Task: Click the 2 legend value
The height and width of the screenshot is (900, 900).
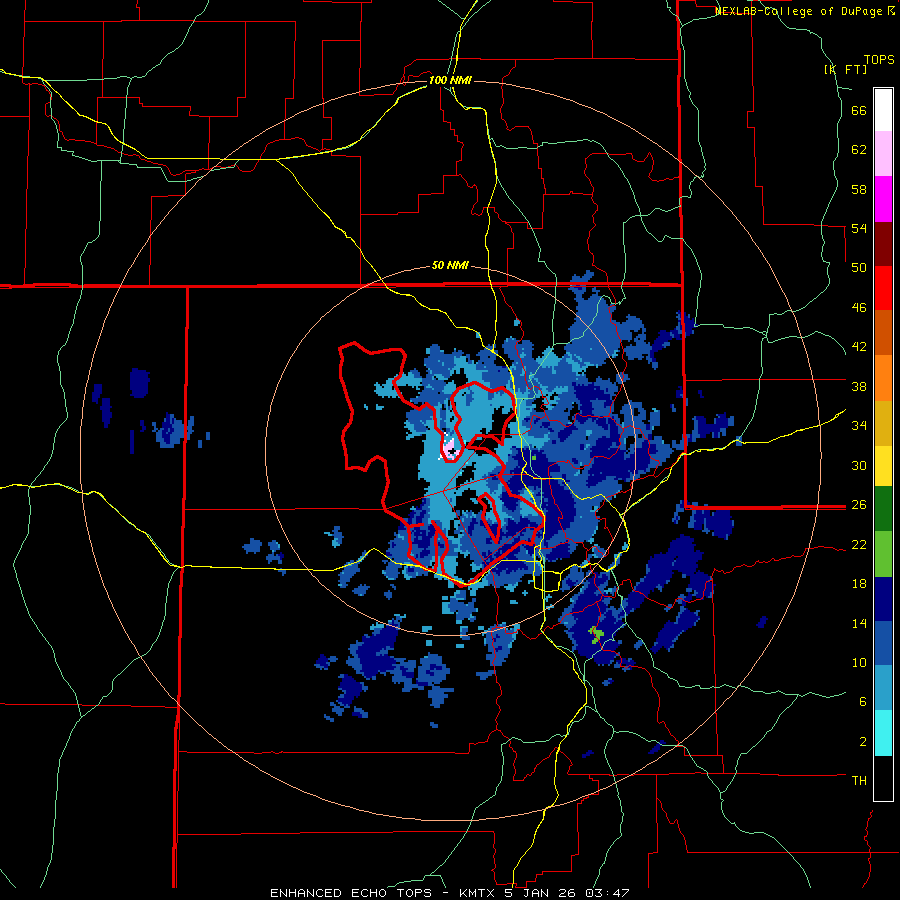Action: coord(863,742)
